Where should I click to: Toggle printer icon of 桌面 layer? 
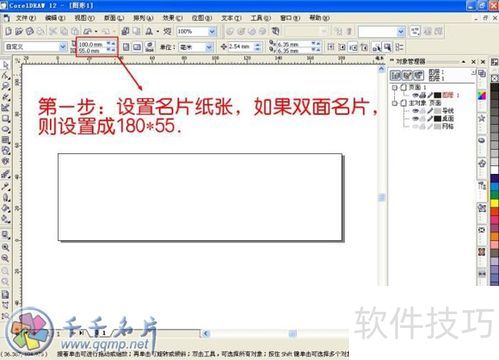423,119
